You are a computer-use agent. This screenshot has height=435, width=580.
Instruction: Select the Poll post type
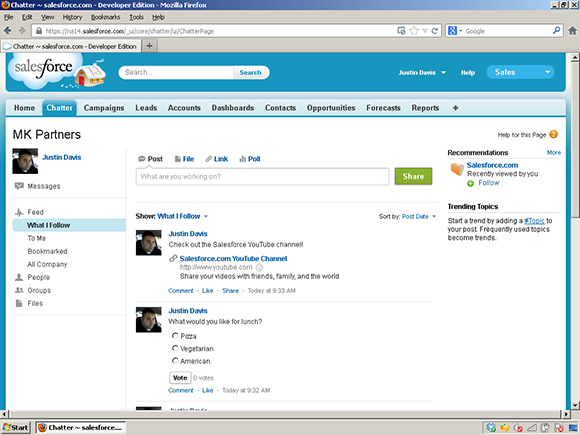point(250,159)
